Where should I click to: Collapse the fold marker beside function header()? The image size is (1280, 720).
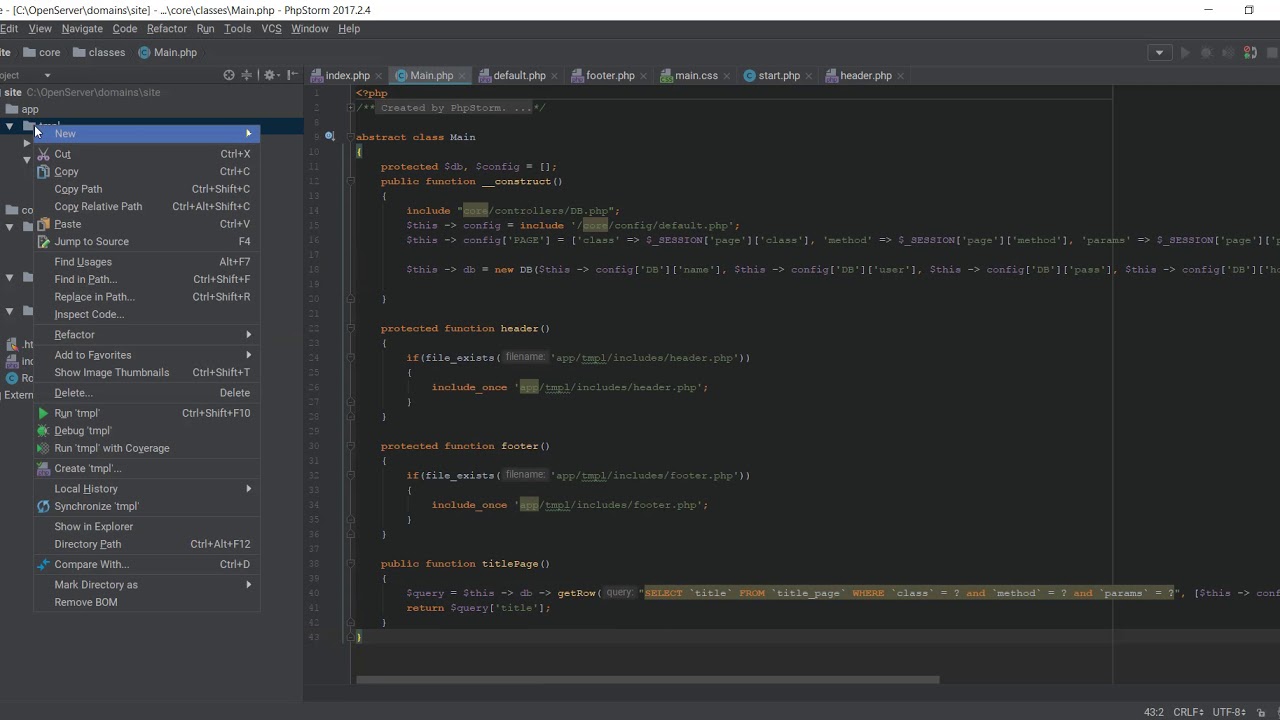[x=351, y=328]
